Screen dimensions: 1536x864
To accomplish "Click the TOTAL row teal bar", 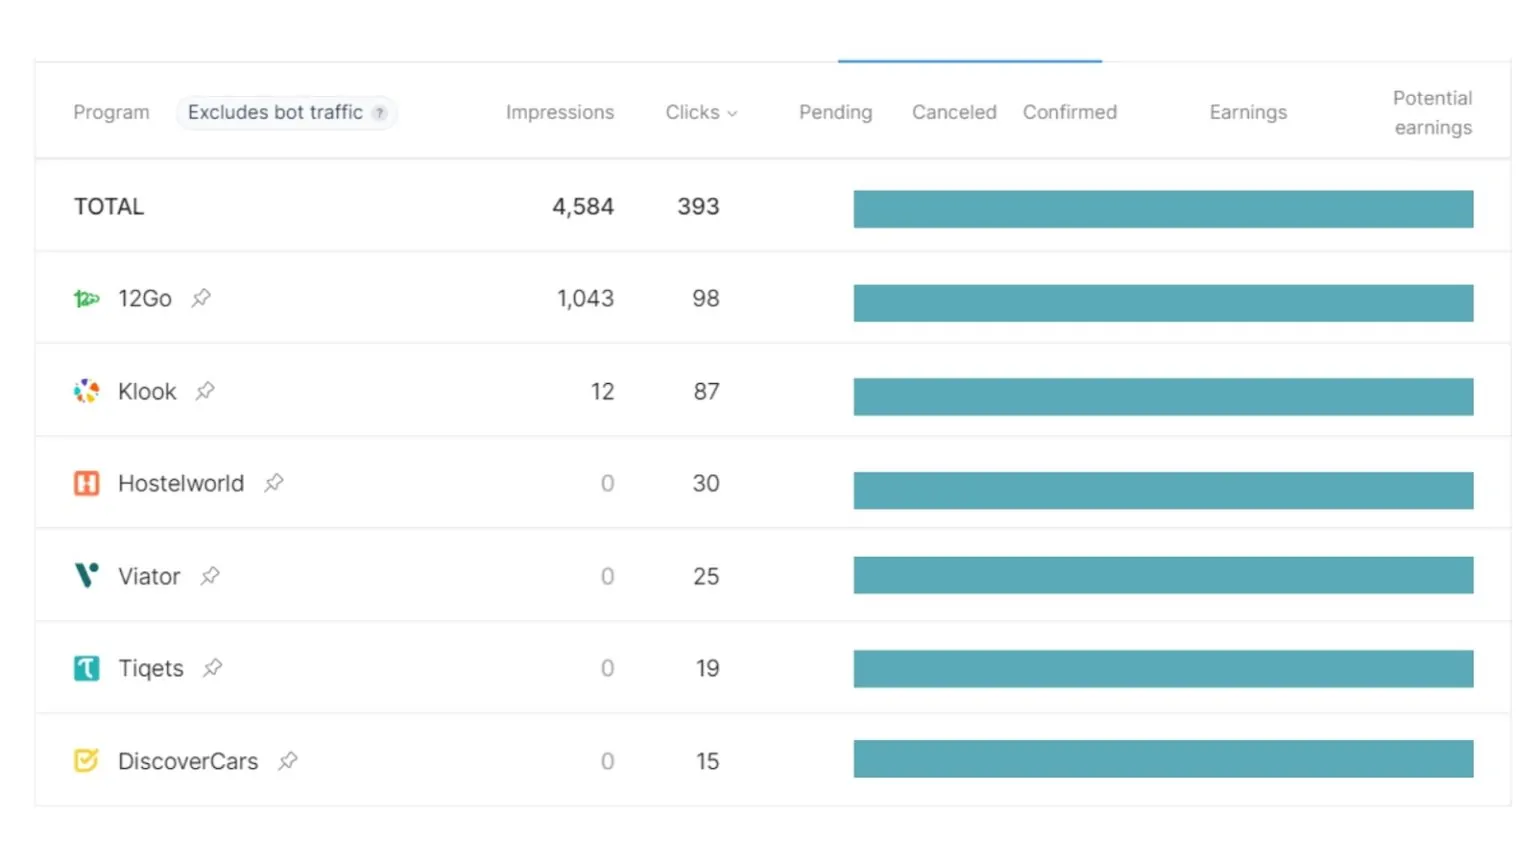I will coord(1162,209).
